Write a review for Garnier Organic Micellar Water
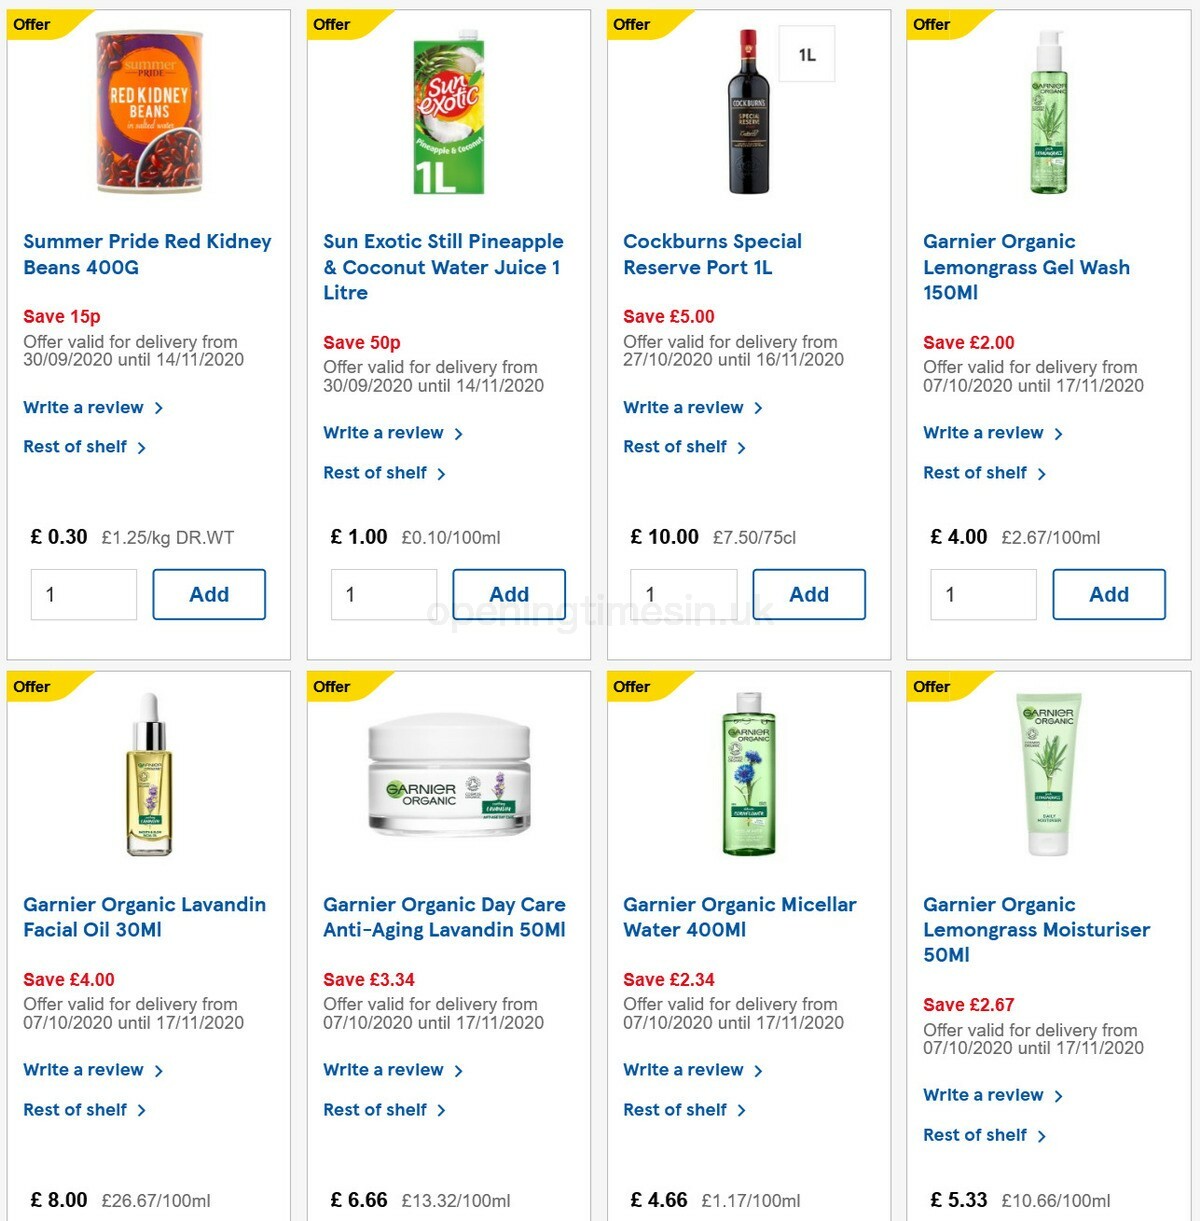The image size is (1200, 1221). click(684, 1069)
